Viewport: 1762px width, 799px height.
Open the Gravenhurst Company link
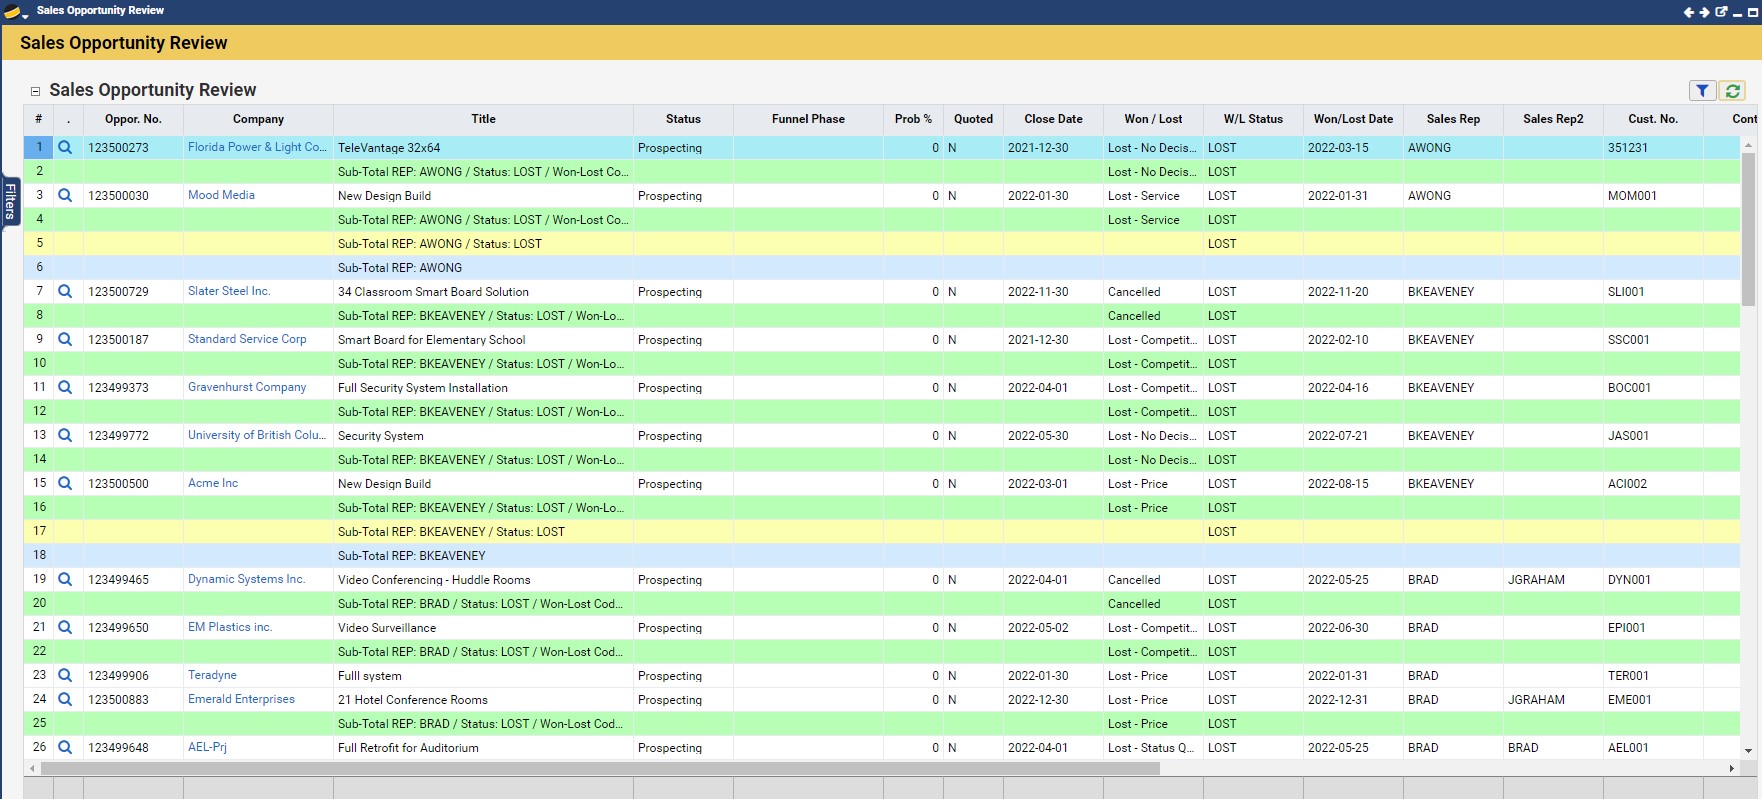point(247,387)
